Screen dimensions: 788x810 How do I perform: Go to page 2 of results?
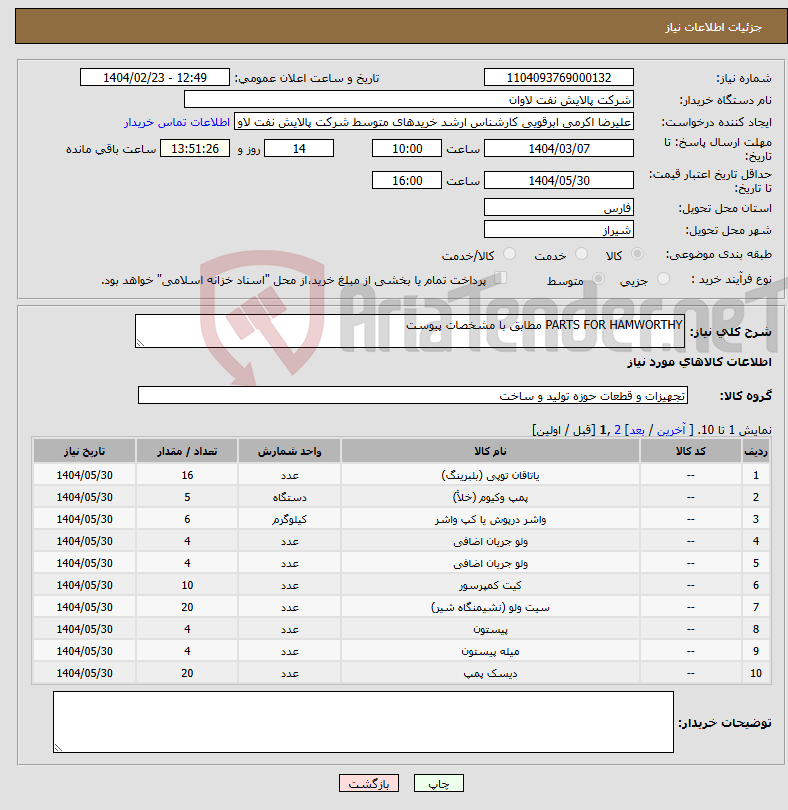tap(617, 430)
